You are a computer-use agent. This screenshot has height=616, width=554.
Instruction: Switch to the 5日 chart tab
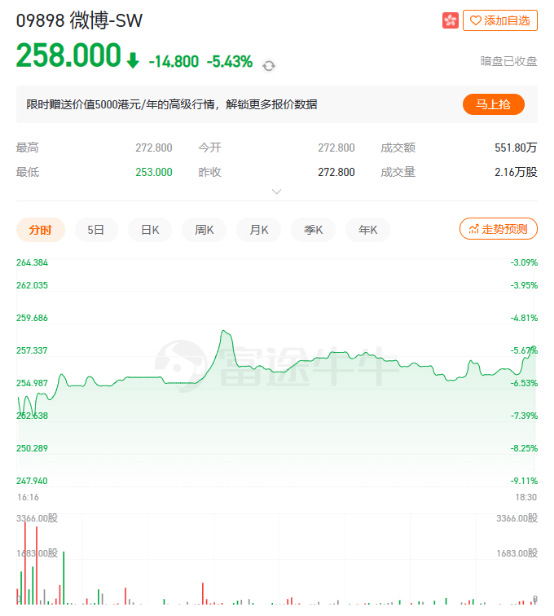96,230
